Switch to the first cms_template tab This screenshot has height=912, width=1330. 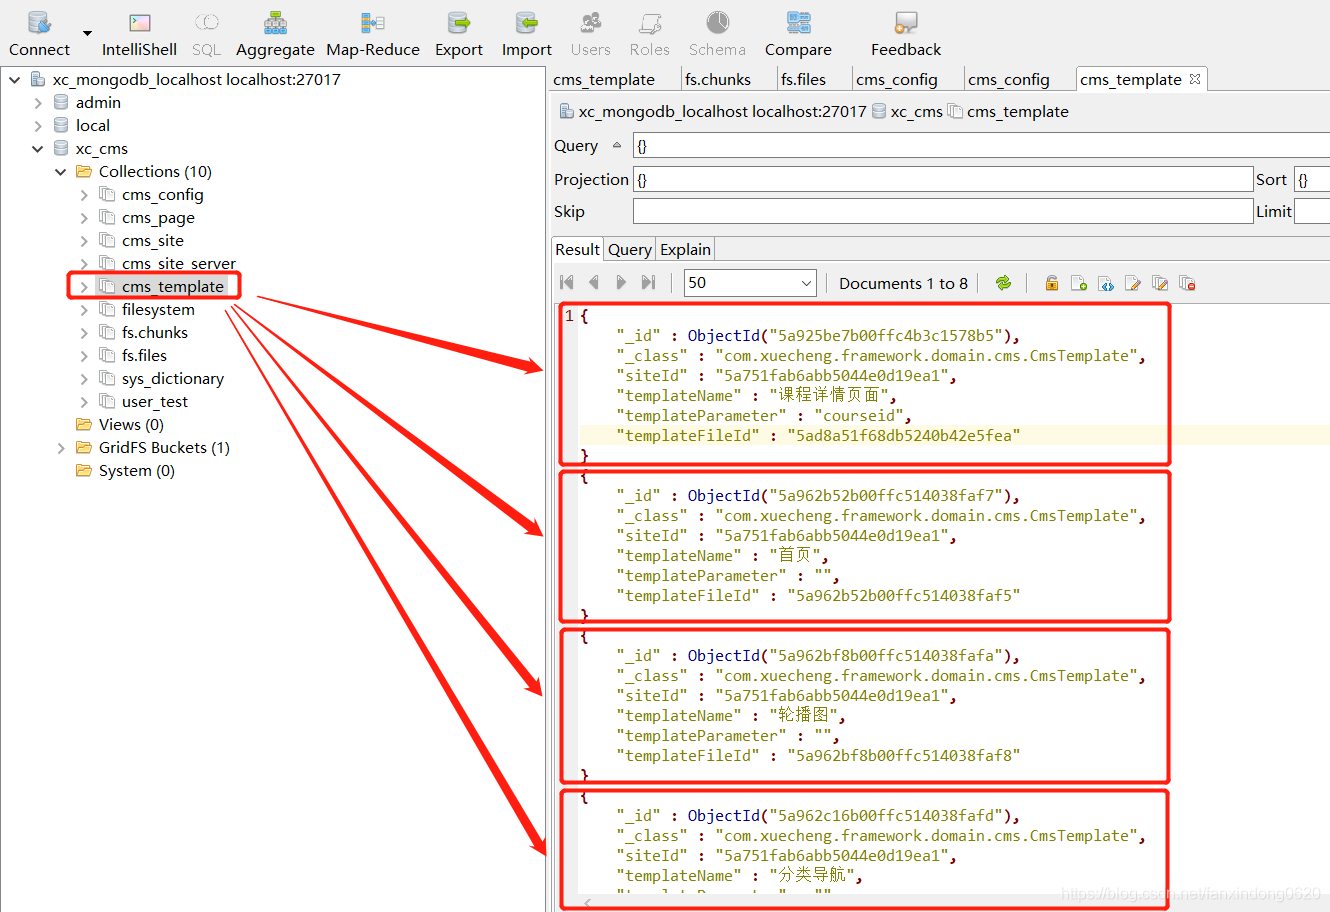click(604, 79)
